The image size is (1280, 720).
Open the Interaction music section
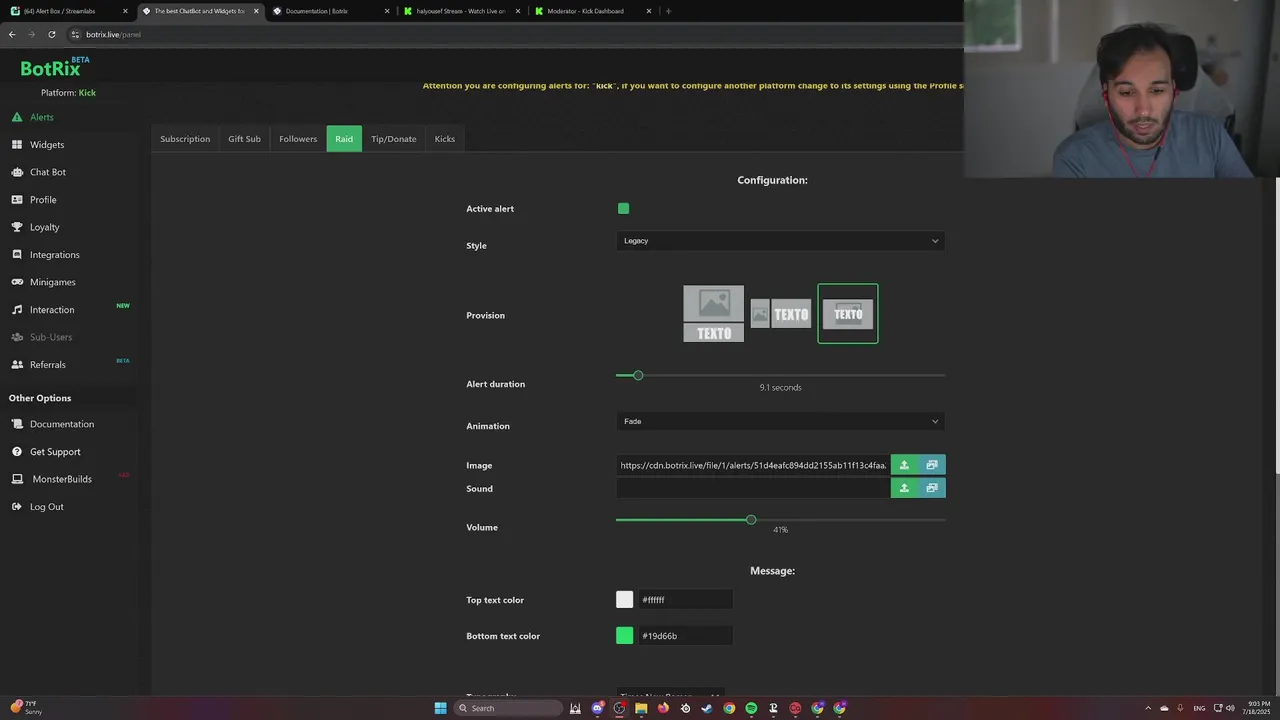point(51,310)
